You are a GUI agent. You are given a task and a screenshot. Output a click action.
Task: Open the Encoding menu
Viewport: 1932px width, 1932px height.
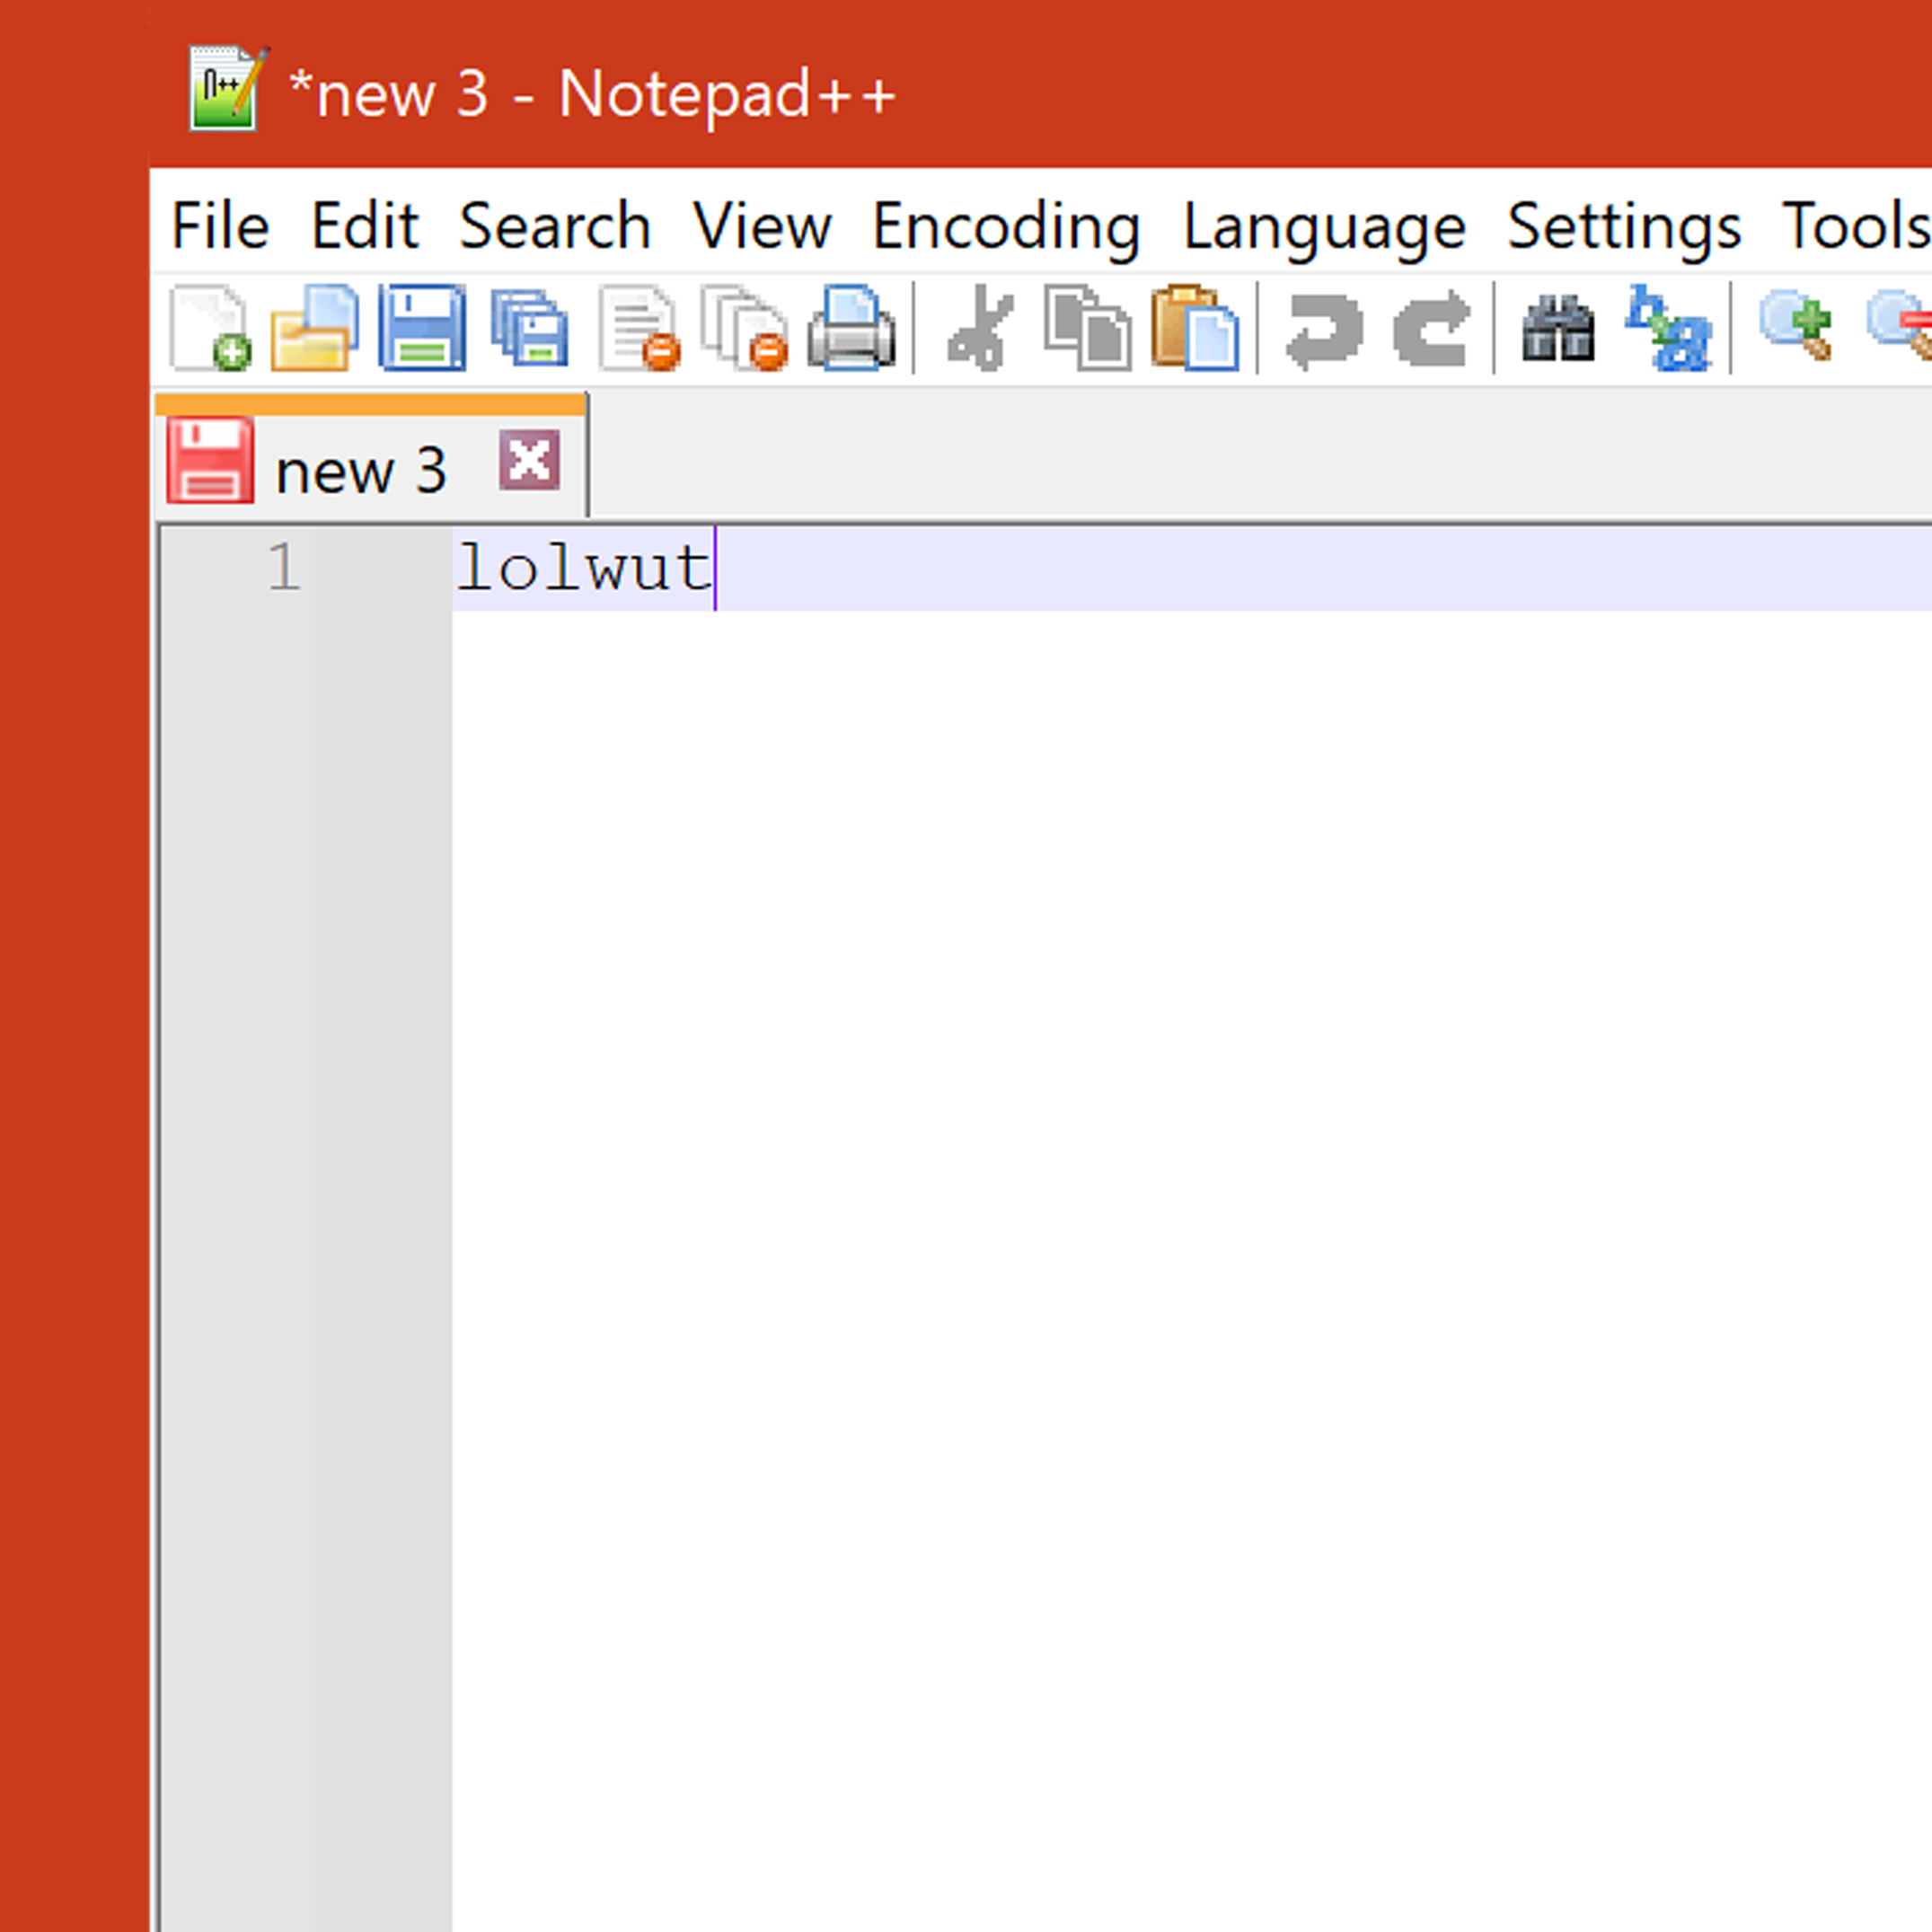click(1006, 228)
